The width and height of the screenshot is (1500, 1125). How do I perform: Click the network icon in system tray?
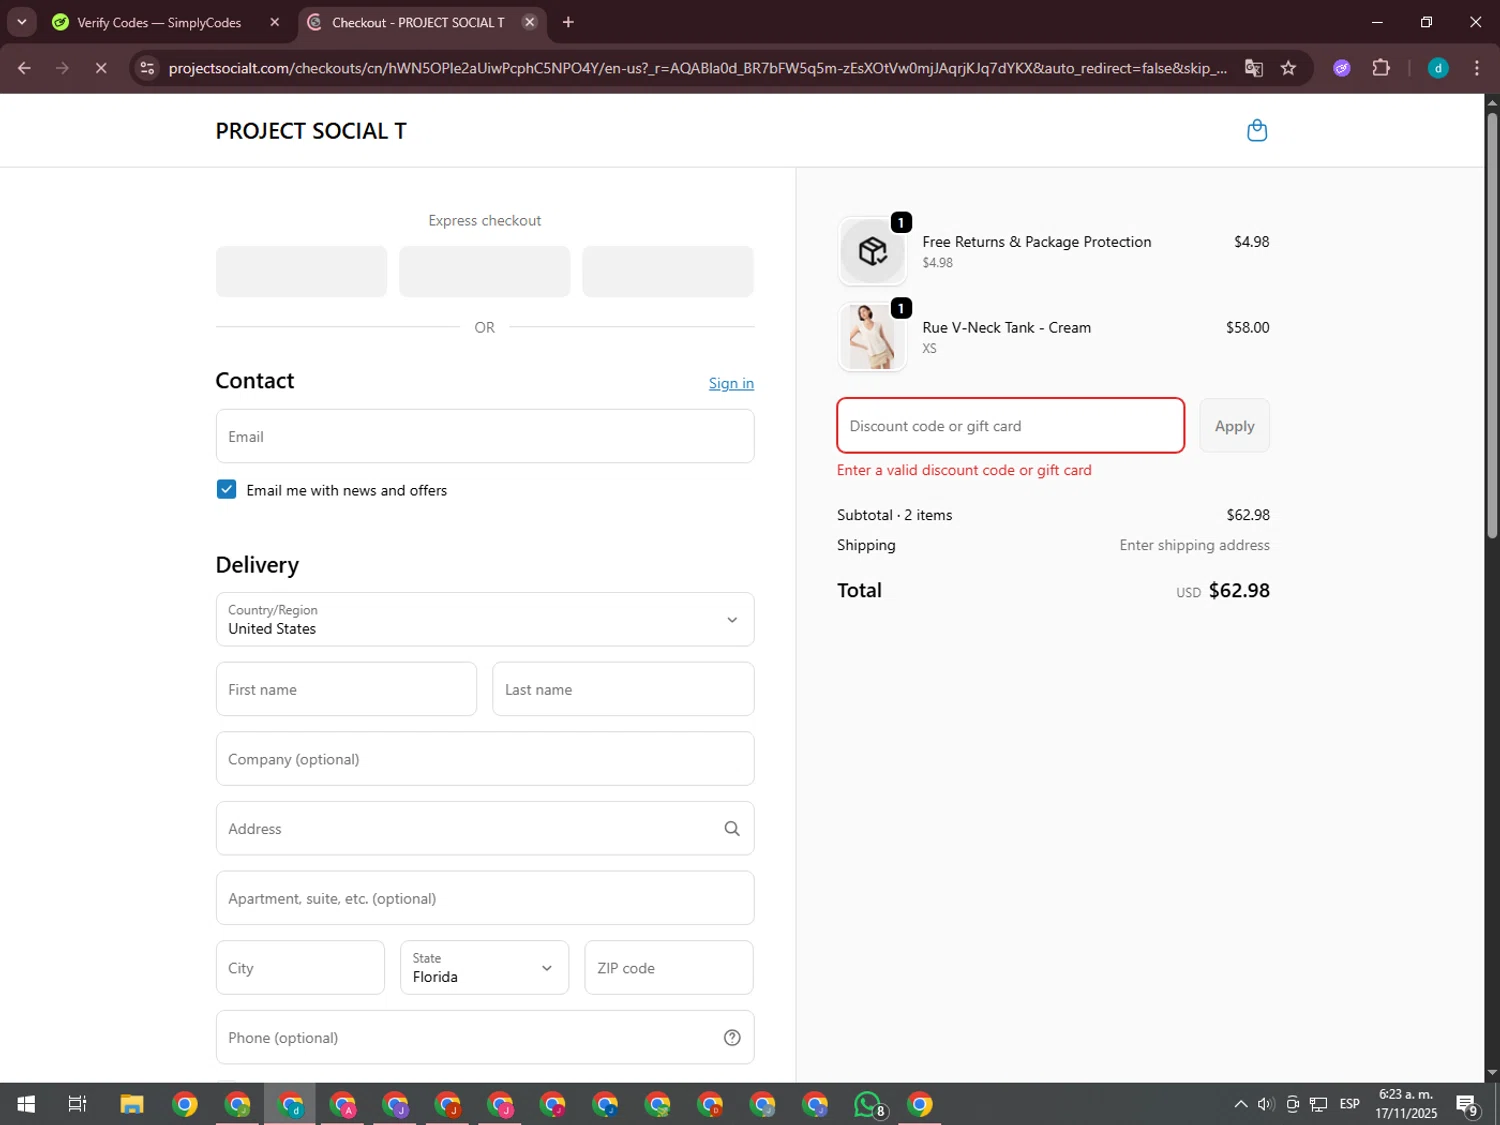click(x=1319, y=1104)
